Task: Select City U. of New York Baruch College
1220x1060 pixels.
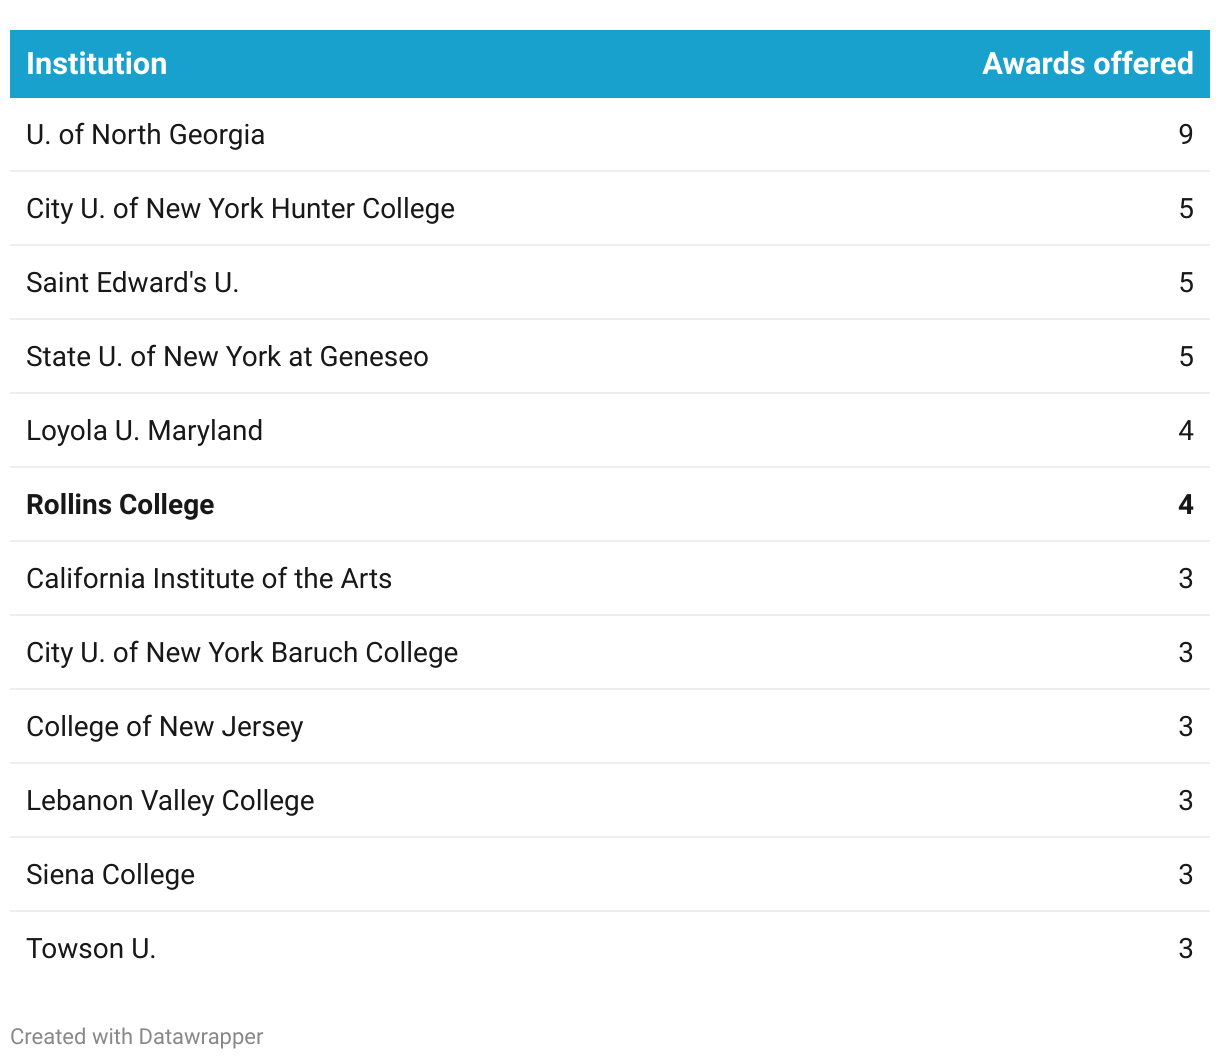Action: point(242,653)
